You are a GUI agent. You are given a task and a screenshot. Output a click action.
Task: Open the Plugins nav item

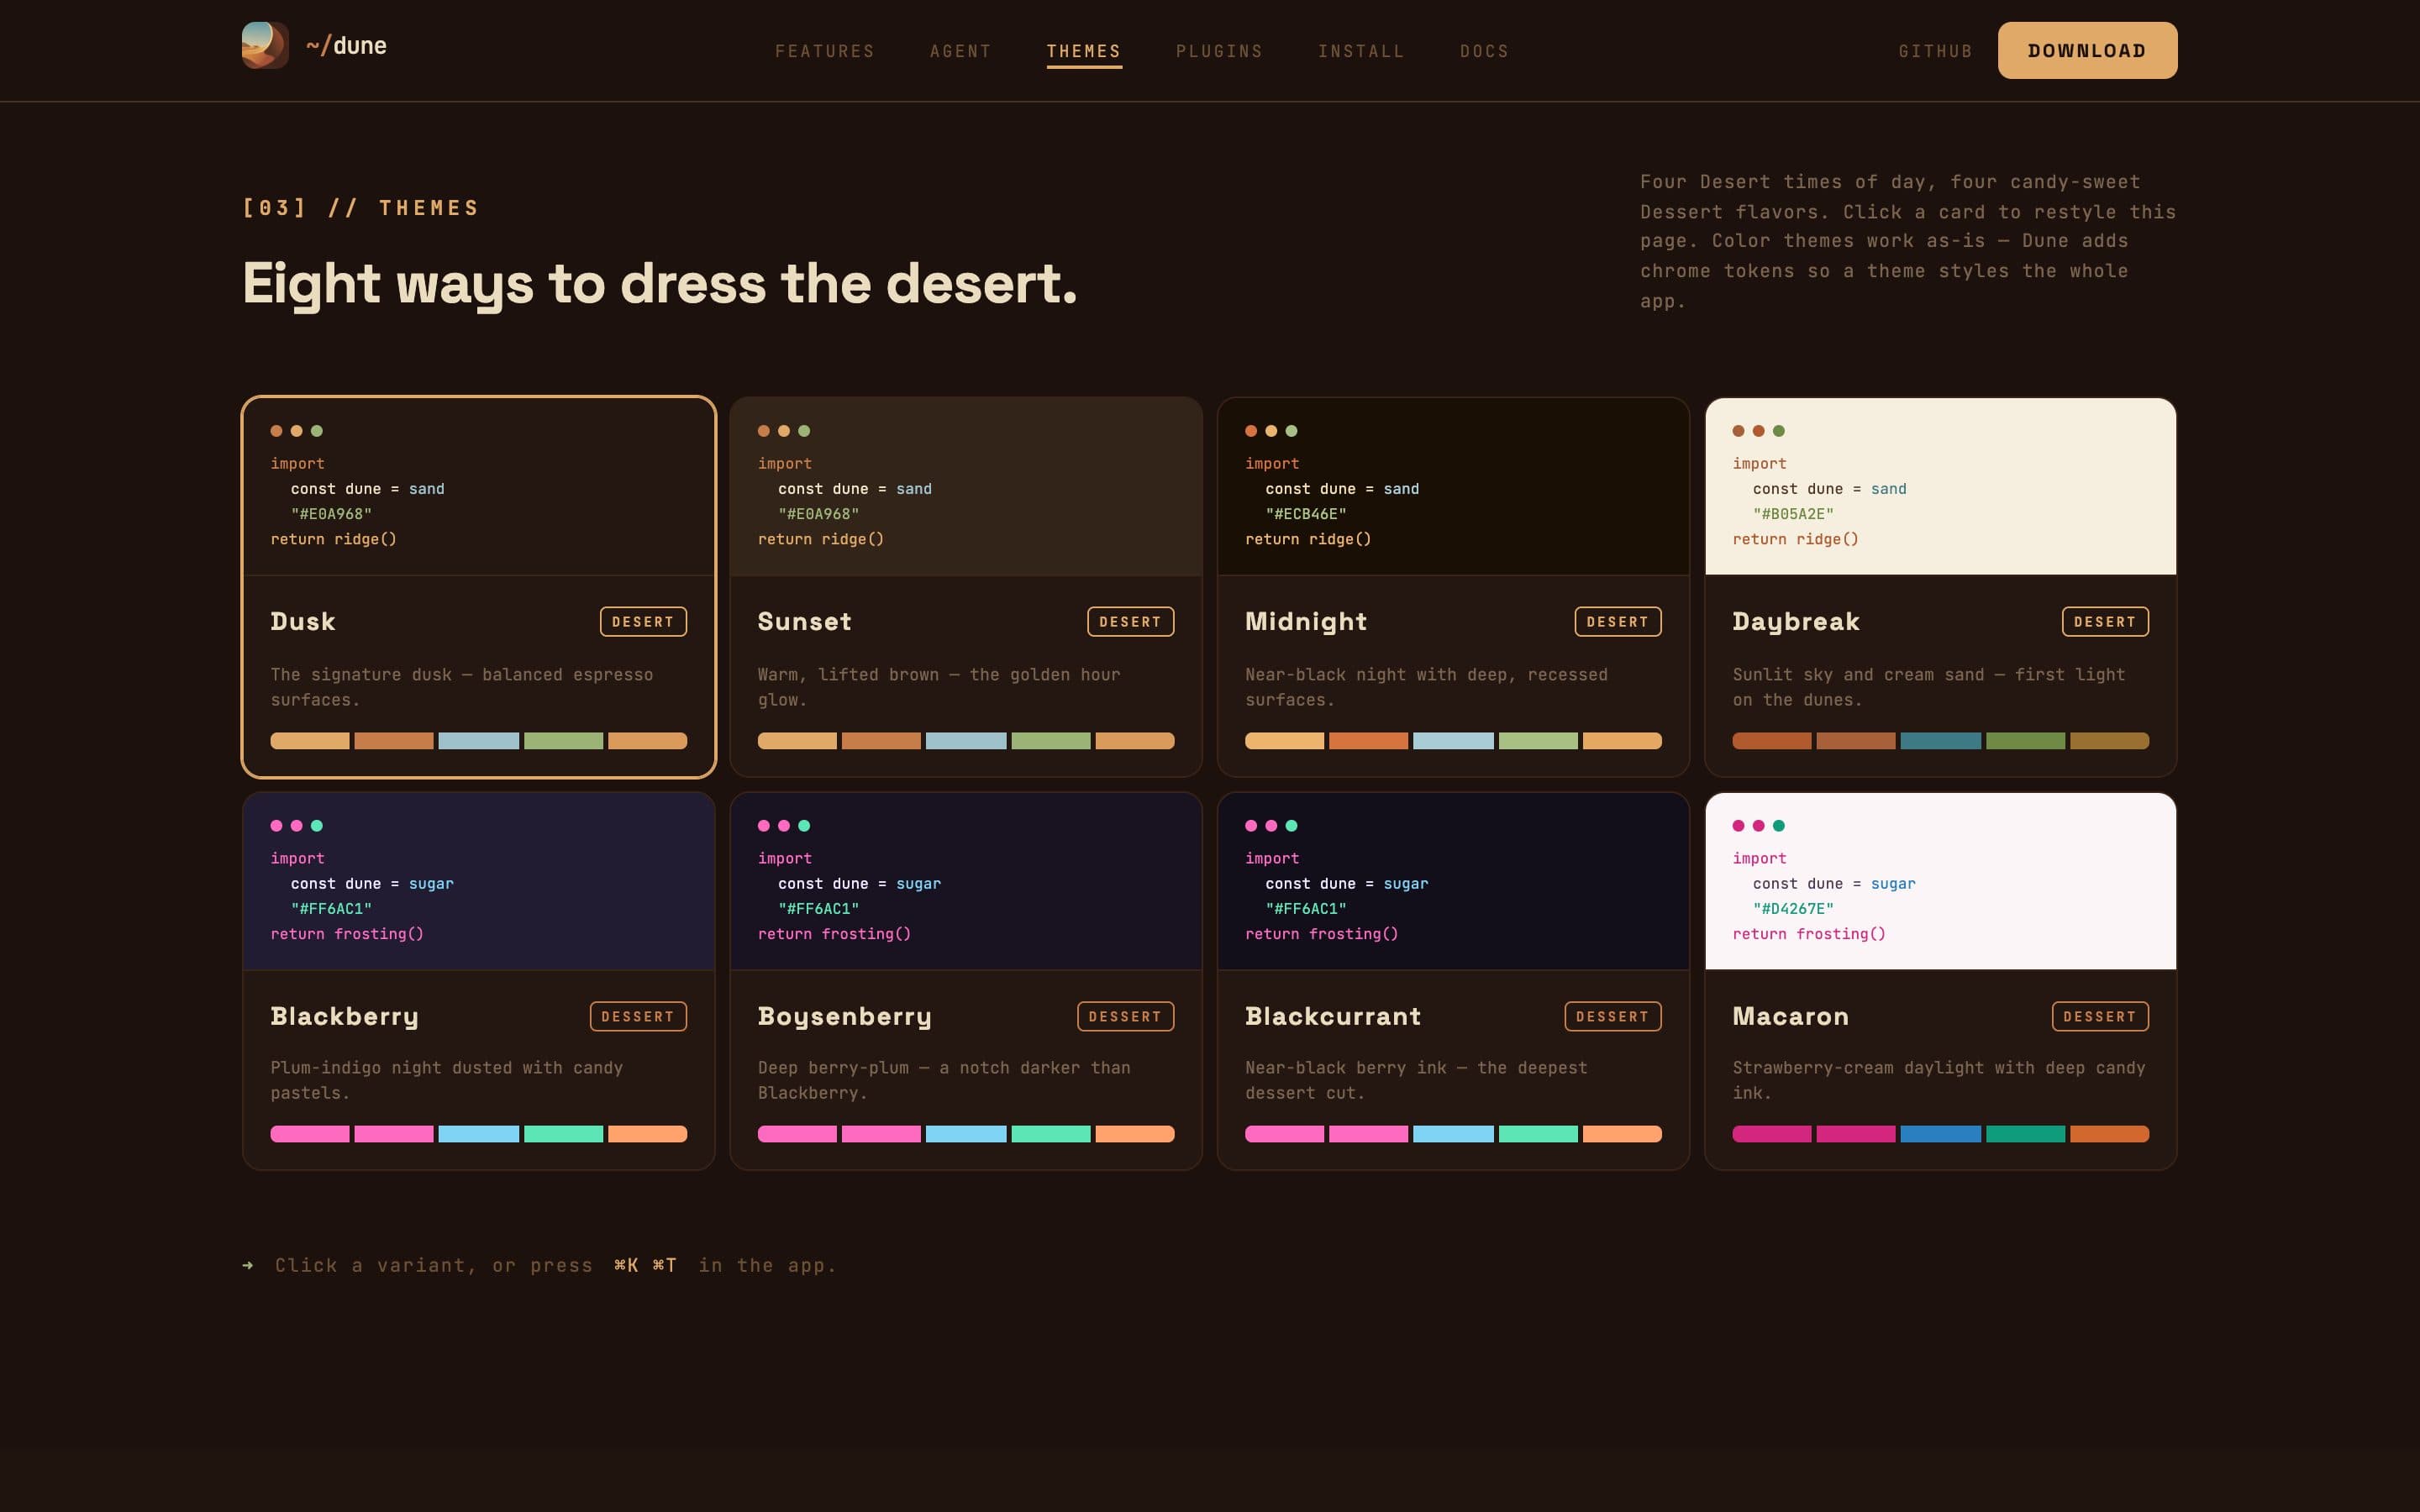(x=1219, y=51)
